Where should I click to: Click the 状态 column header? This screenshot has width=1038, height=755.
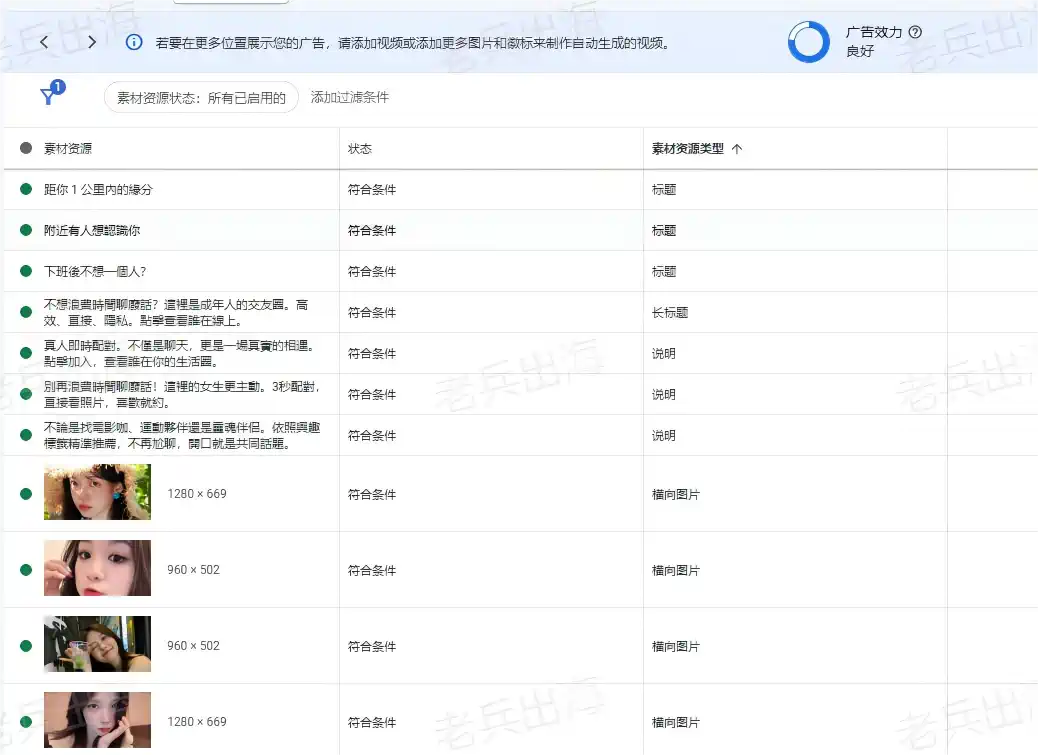click(x=360, y=149)
